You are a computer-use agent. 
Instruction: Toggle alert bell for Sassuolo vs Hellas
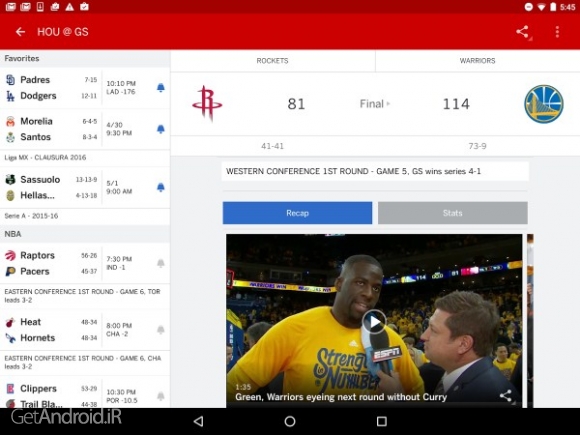click(x=161, y=187)
